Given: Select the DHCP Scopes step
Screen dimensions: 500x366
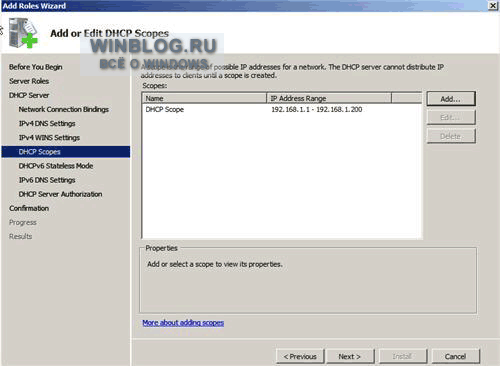Looking at the screenshot, I should pos(66,152).
